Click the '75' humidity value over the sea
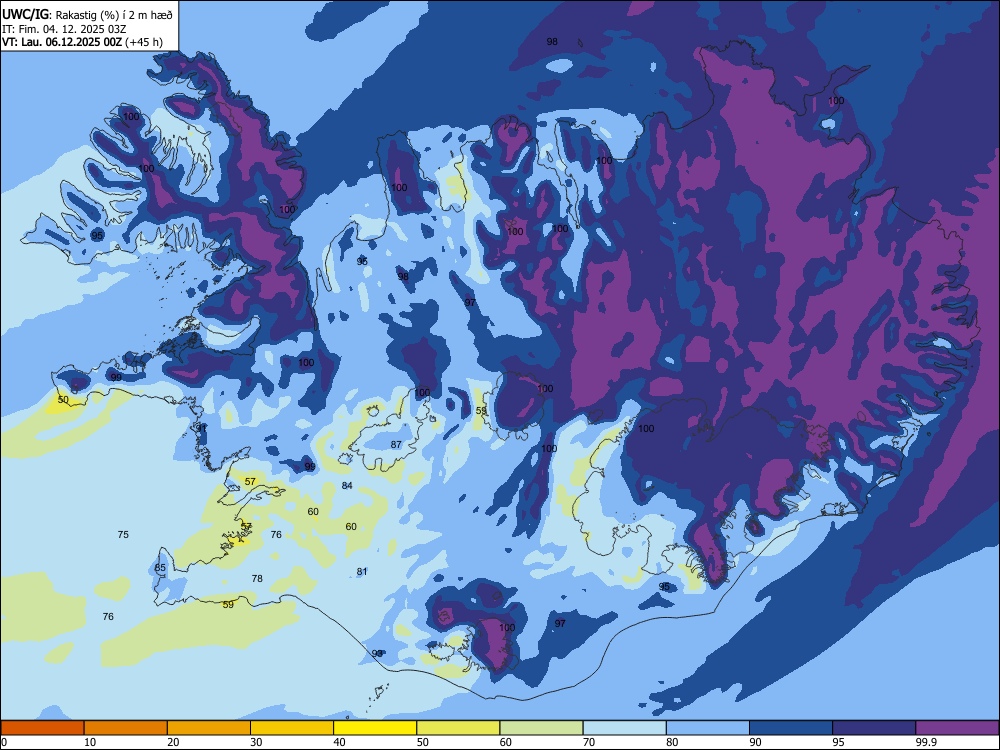 pos(123,534)
